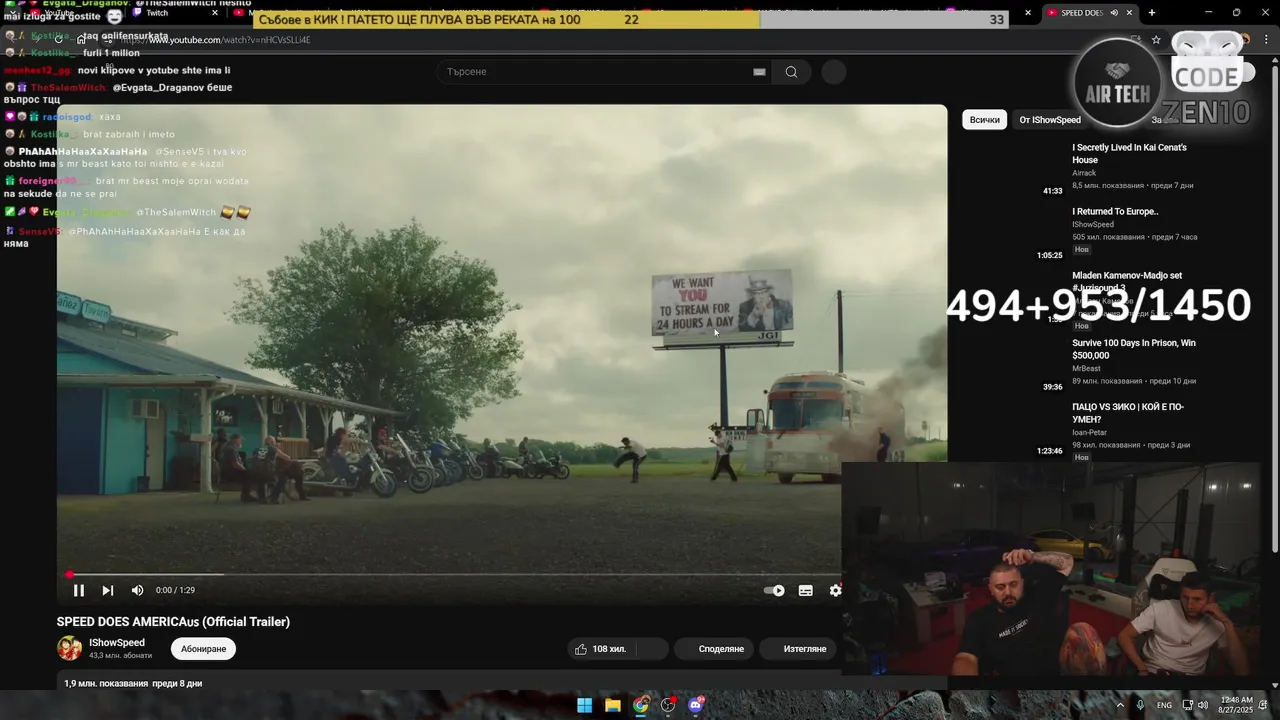Open Chrome from the taskbar
This screenshot has width=1280, height=720.
click(641, 705)
